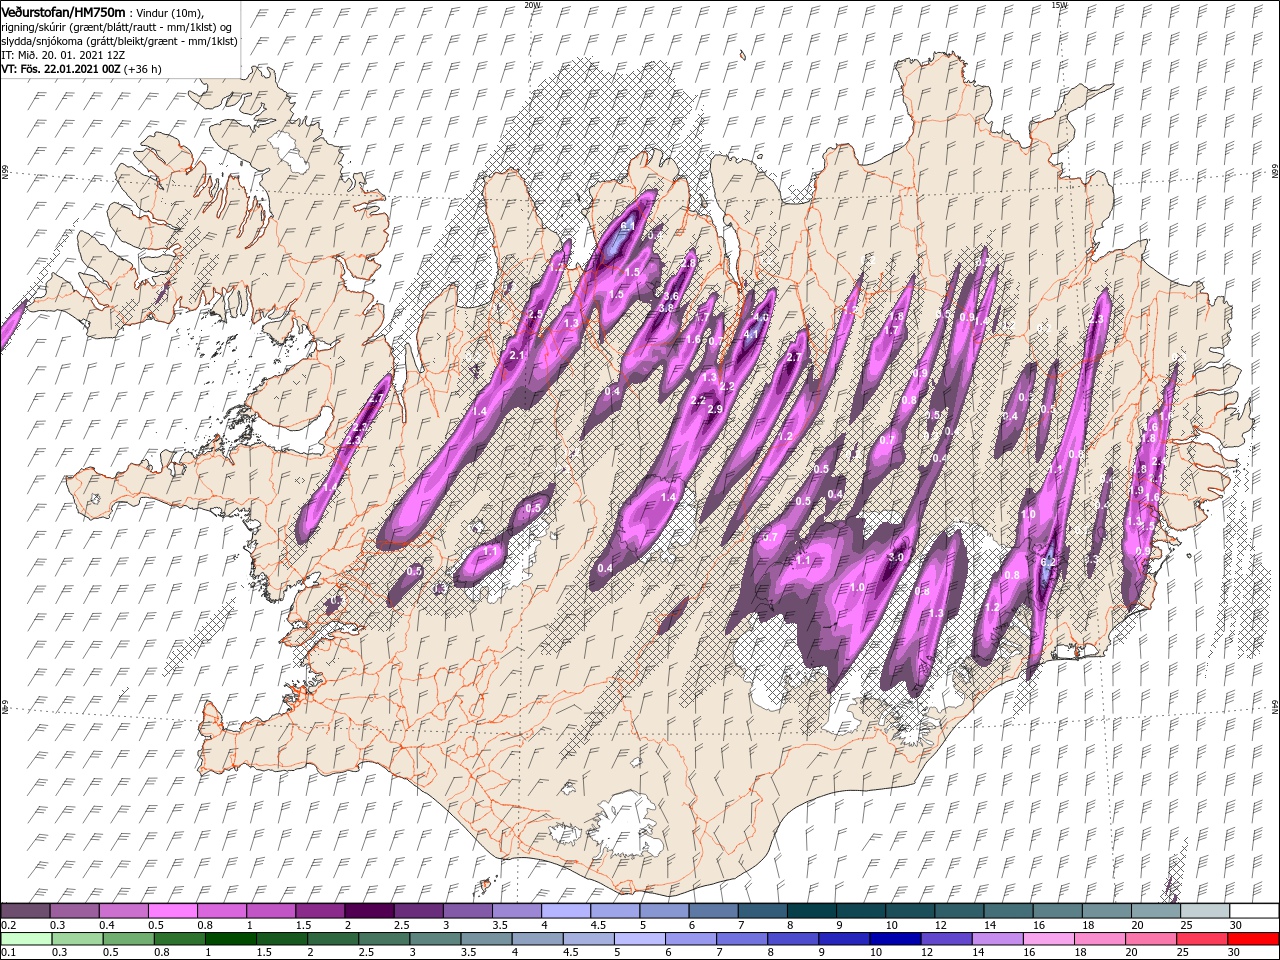Select the rain legend swatch starting at 4
The height and width of the screenshot is (960, 1280).
click(537, 938)
